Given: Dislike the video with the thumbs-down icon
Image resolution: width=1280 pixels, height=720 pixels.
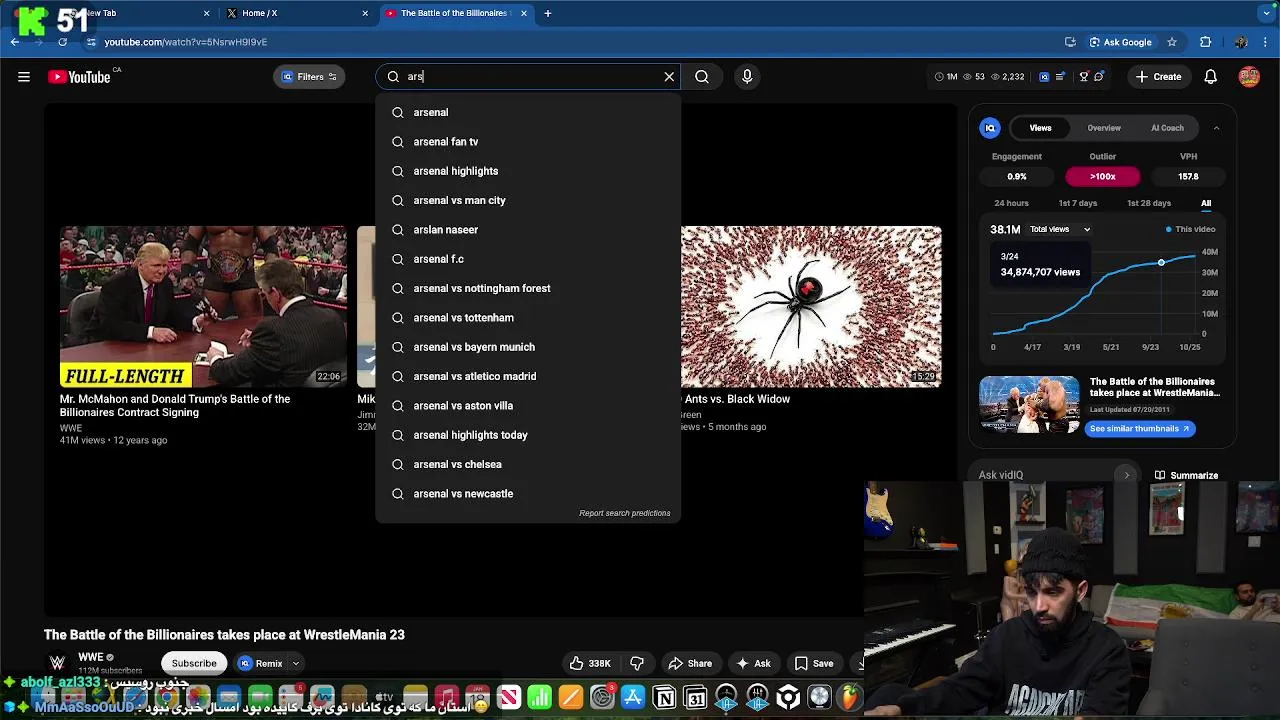Looking at the screenshot, I should point(637,663).
